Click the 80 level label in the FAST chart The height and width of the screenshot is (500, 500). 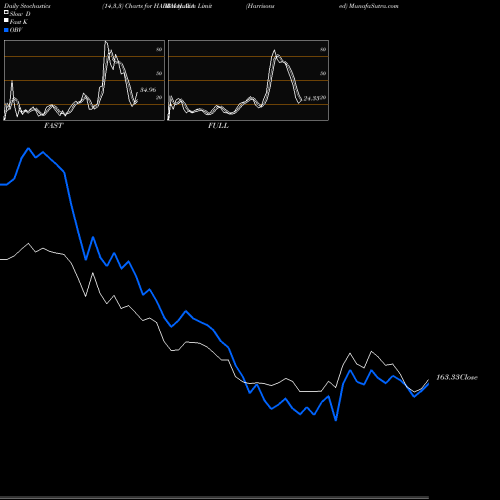click(x=159, y=49)
